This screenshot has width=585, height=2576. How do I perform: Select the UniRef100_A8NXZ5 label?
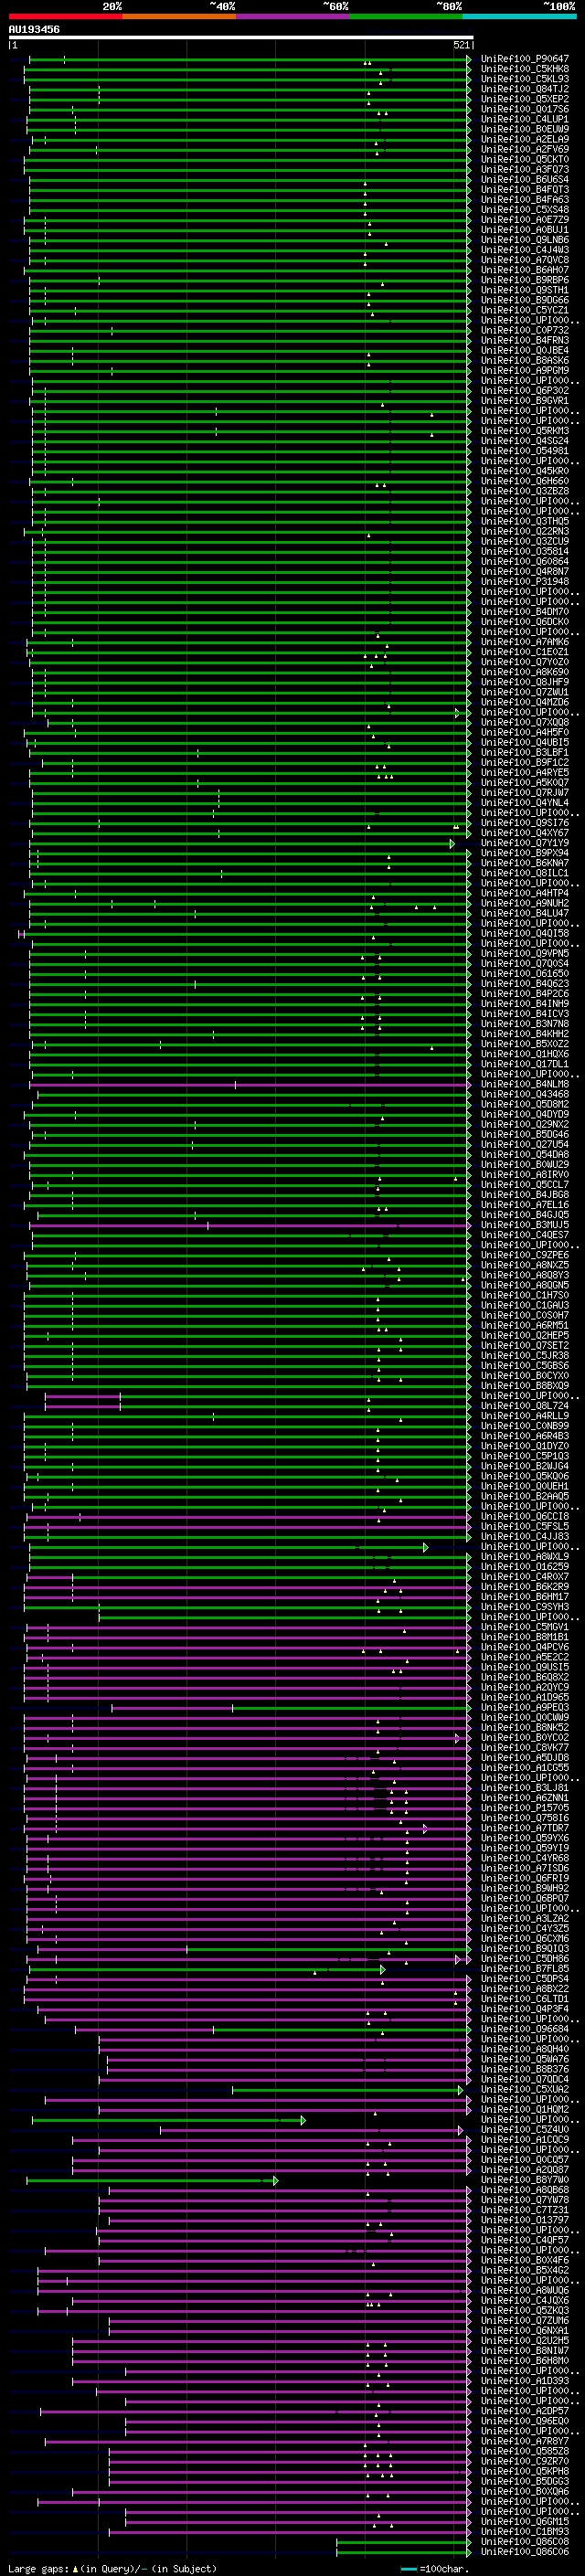[524, 1265]
